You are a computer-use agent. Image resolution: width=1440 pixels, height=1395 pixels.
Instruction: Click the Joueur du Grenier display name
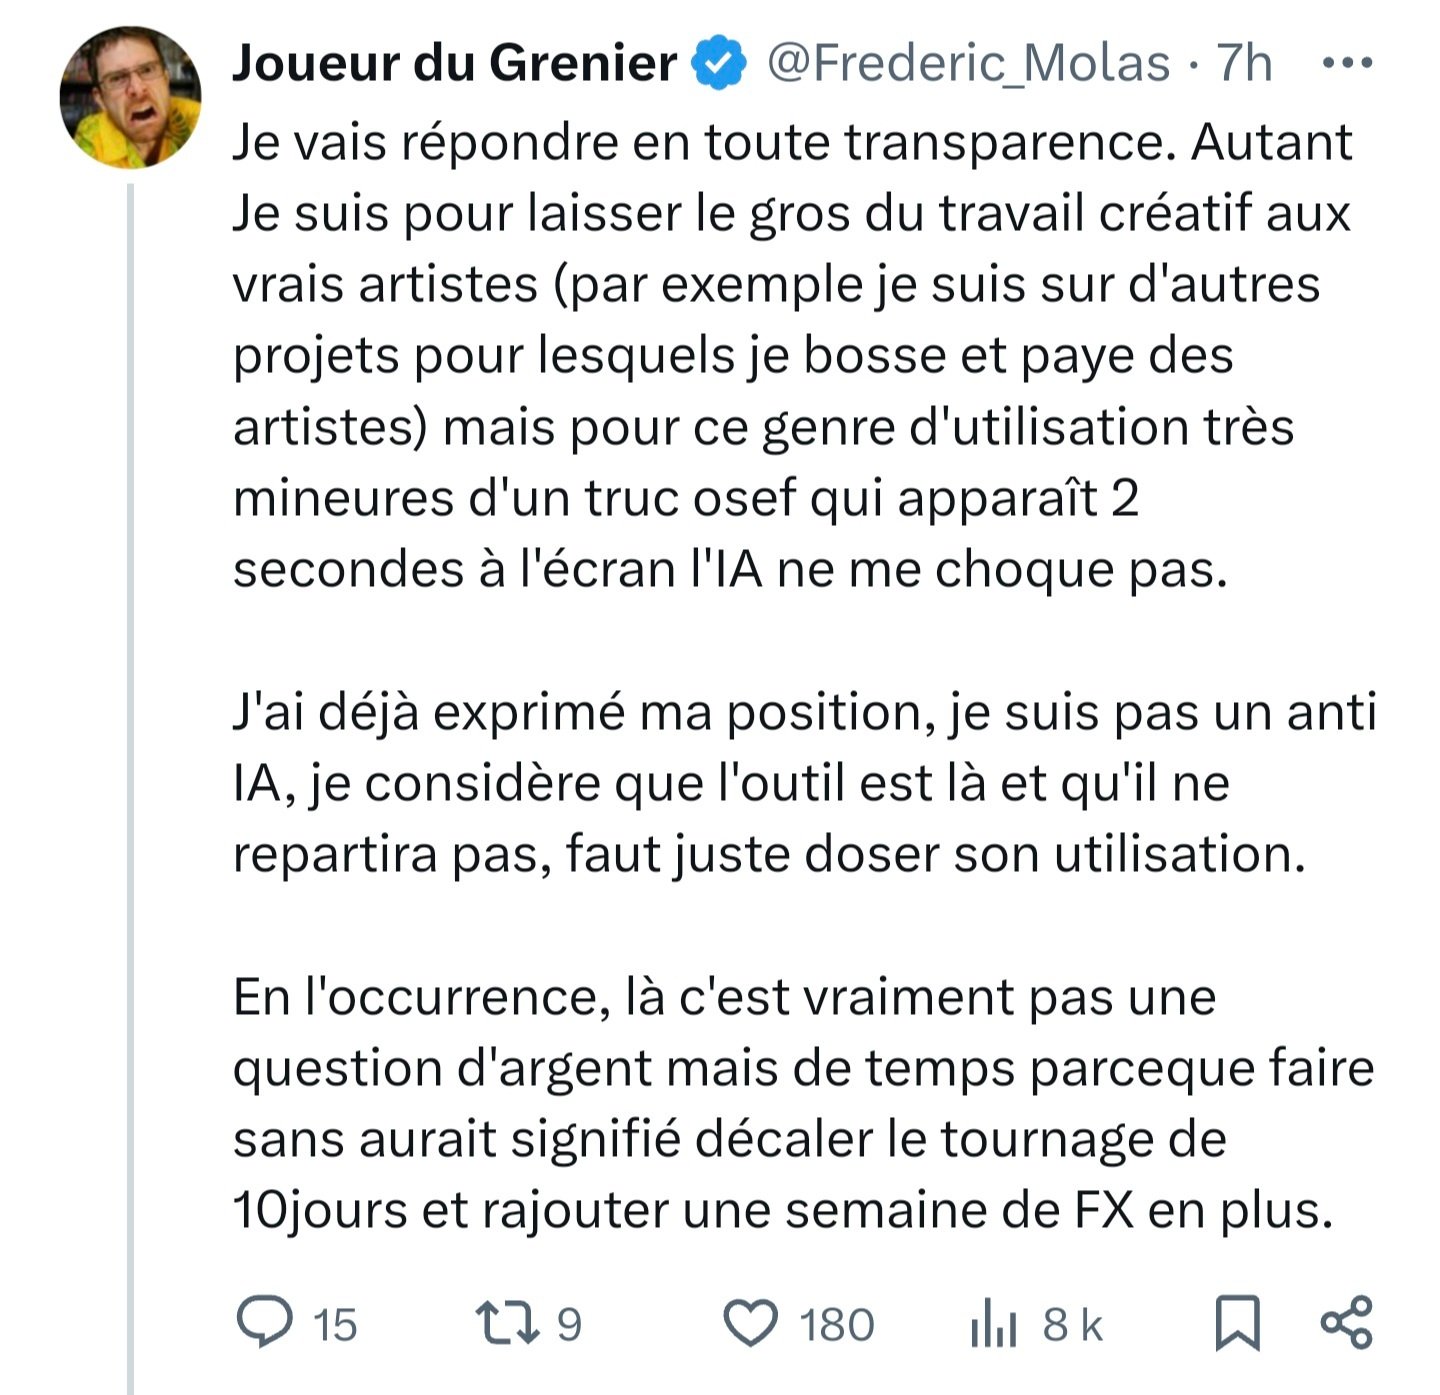pos(455,63)
